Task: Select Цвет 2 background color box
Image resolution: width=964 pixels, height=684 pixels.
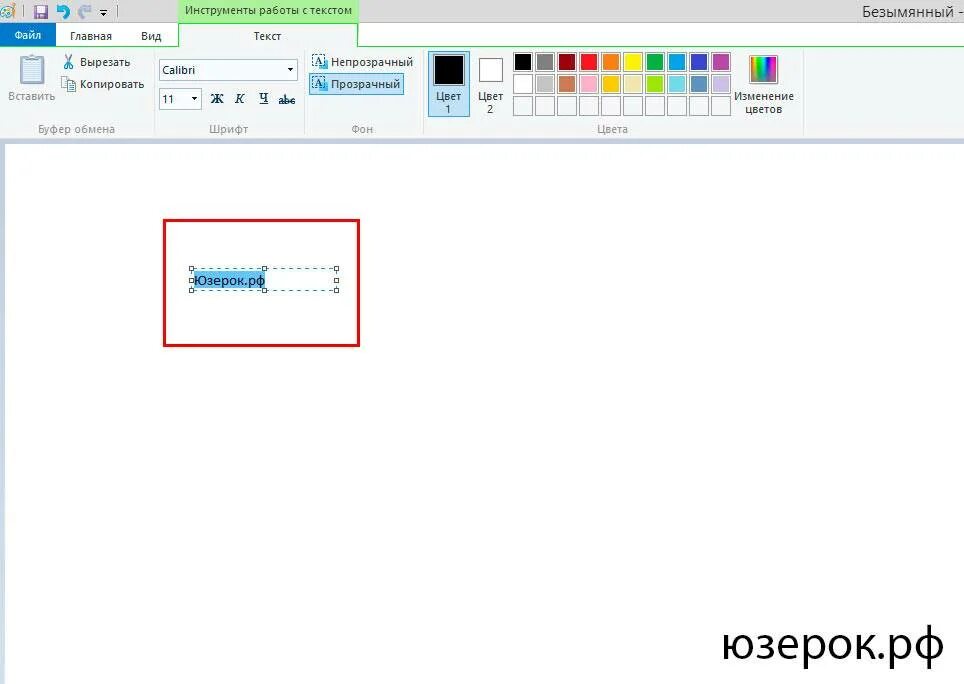Action: click(490, 84)
